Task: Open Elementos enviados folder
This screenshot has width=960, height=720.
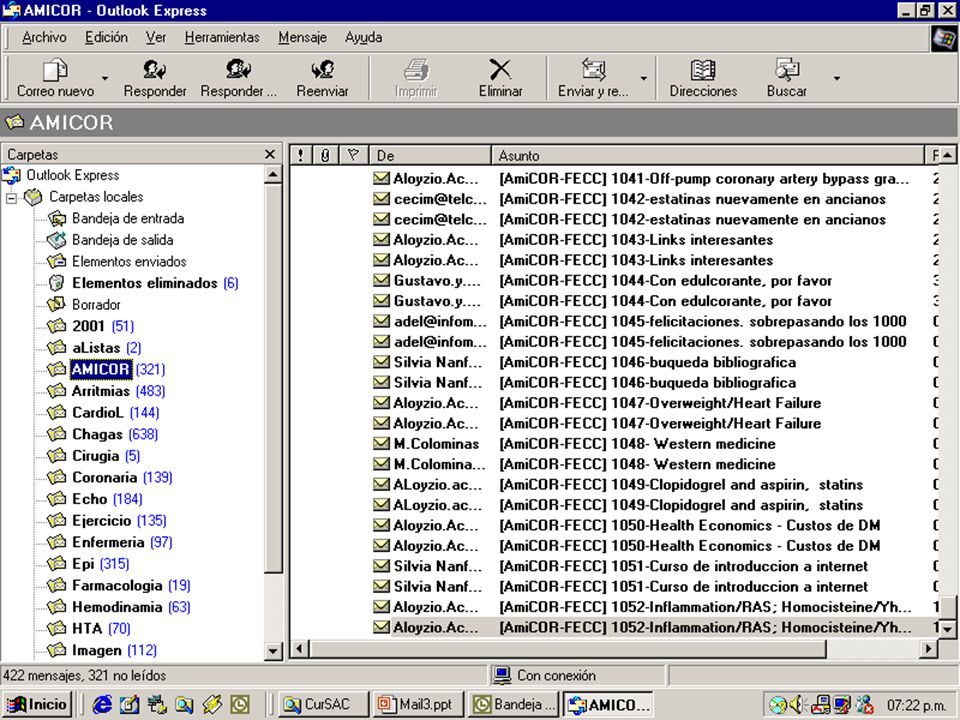Action: [129, 261]
